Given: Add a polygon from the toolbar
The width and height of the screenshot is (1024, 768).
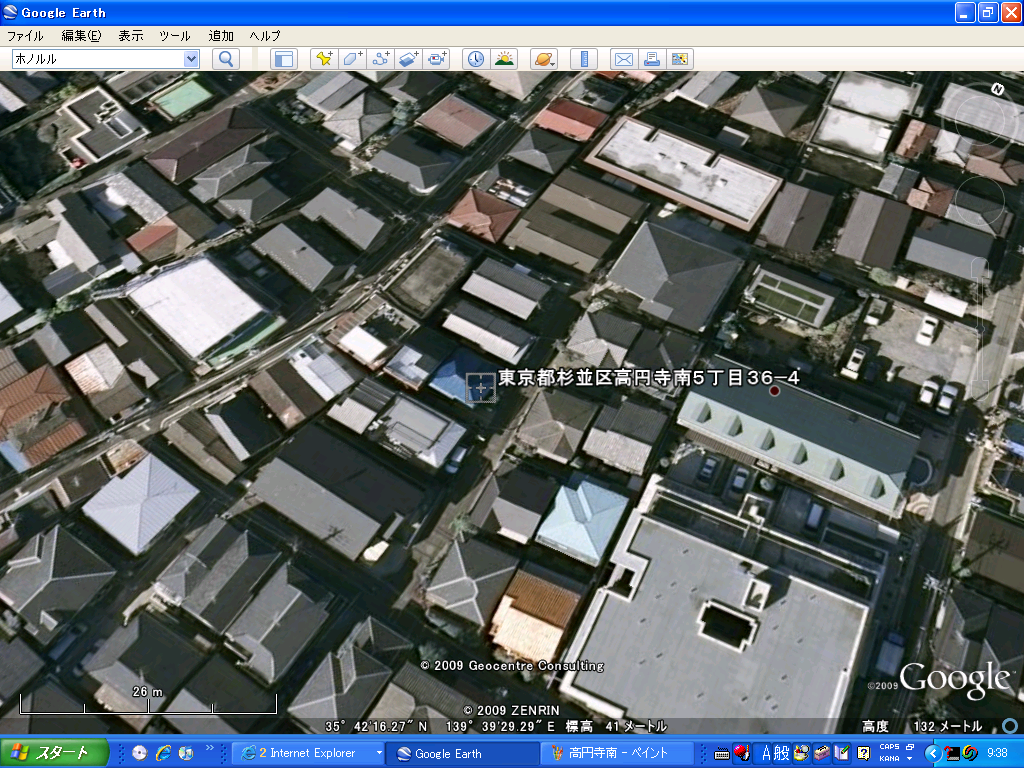Looking at the screenshot, I should coord(352,59).
